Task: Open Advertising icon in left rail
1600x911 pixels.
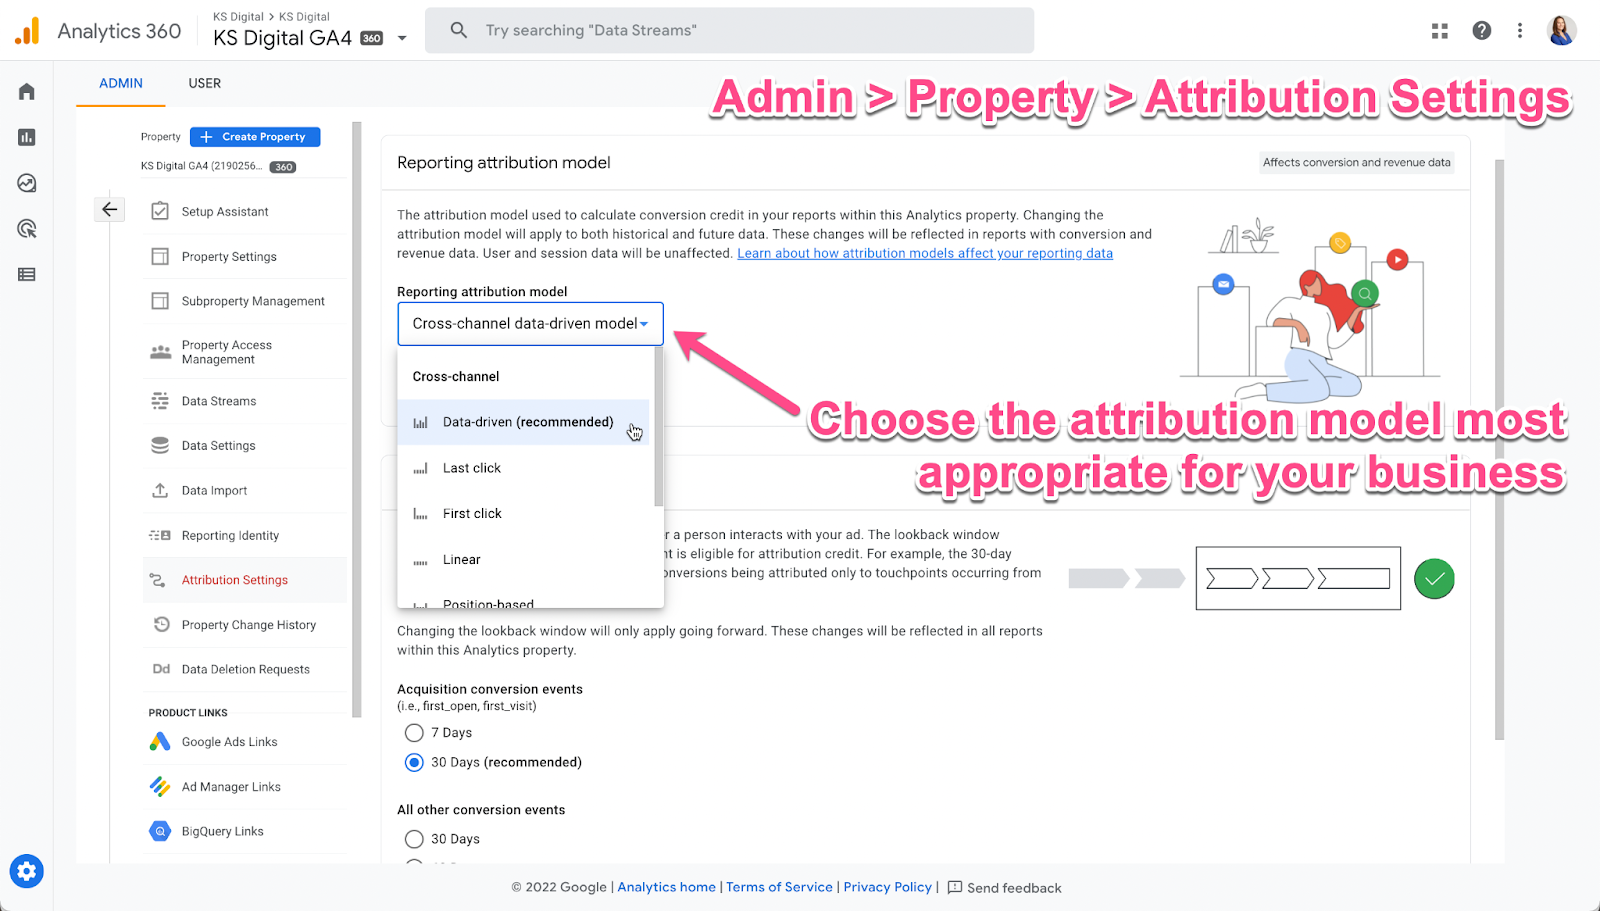Action: click(27, 229)
